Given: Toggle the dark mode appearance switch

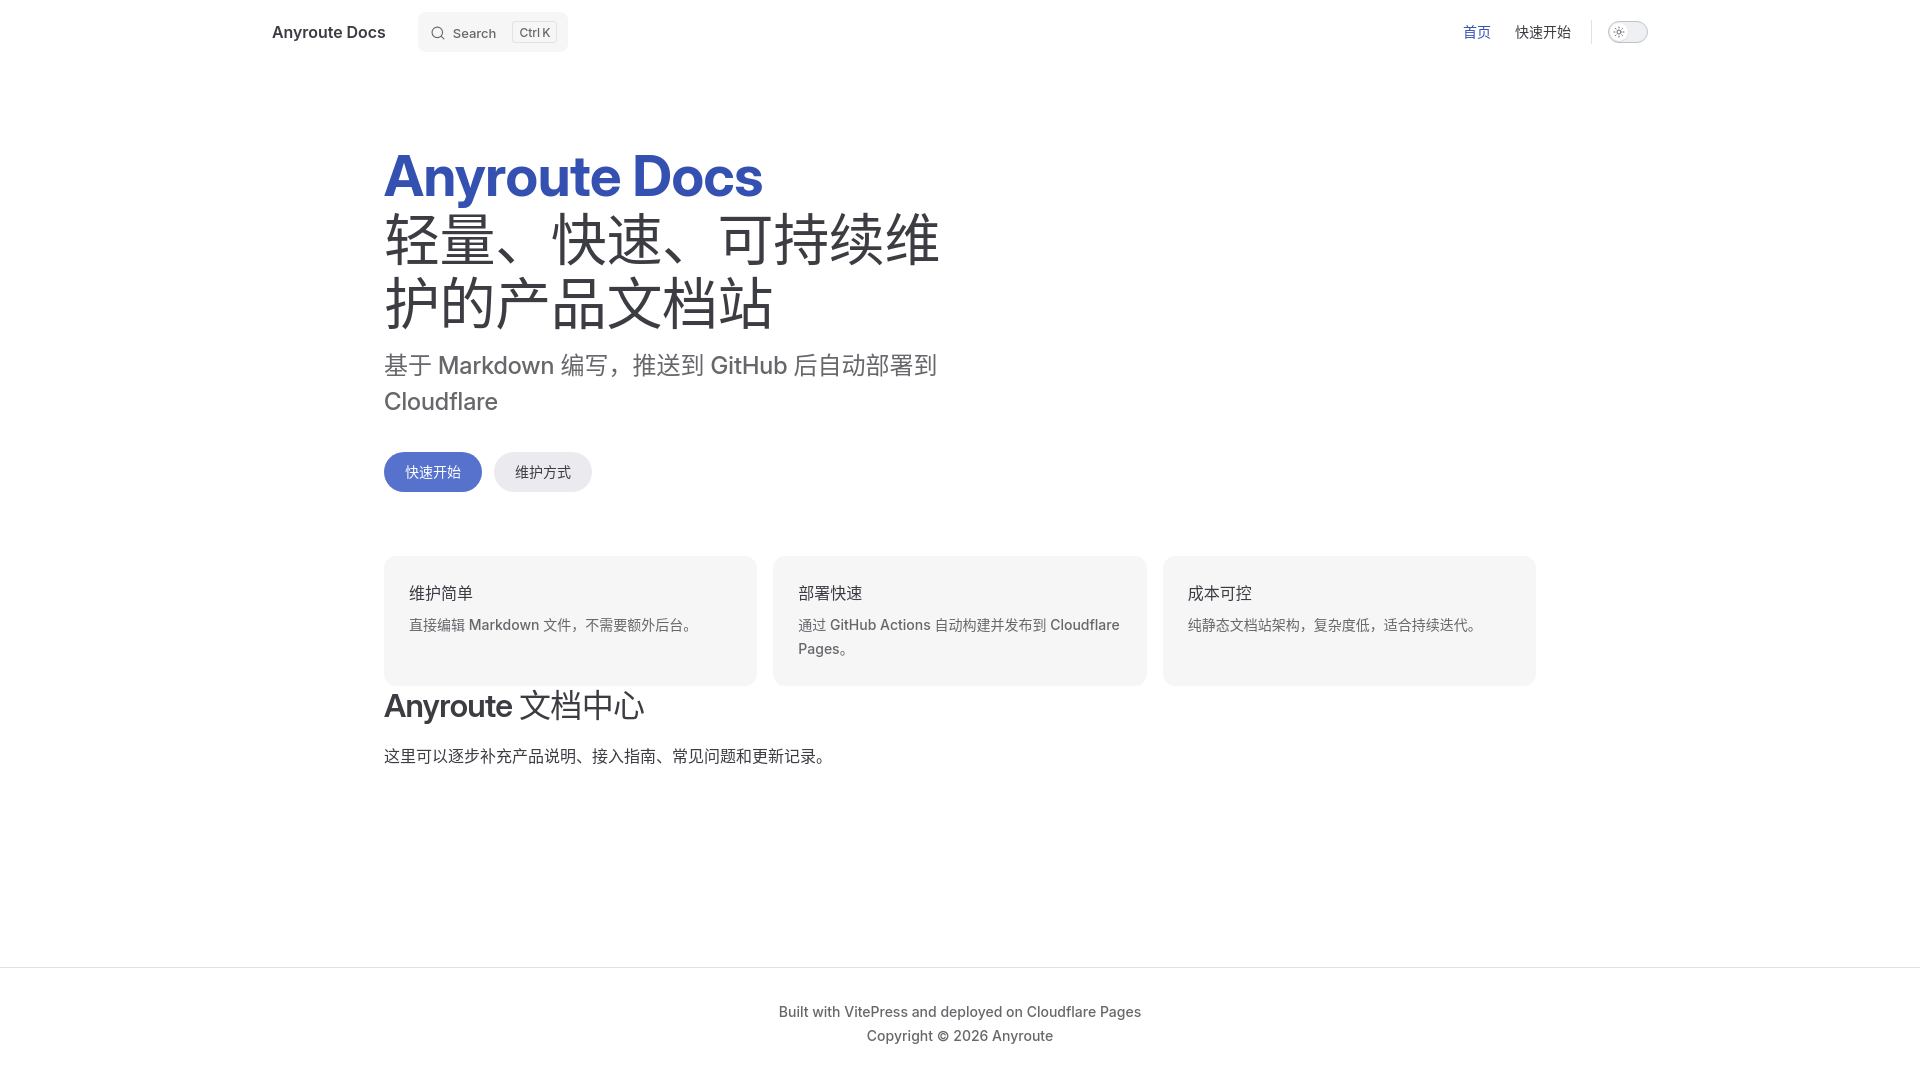Looking at the screenshot, I should point(1628,32).
